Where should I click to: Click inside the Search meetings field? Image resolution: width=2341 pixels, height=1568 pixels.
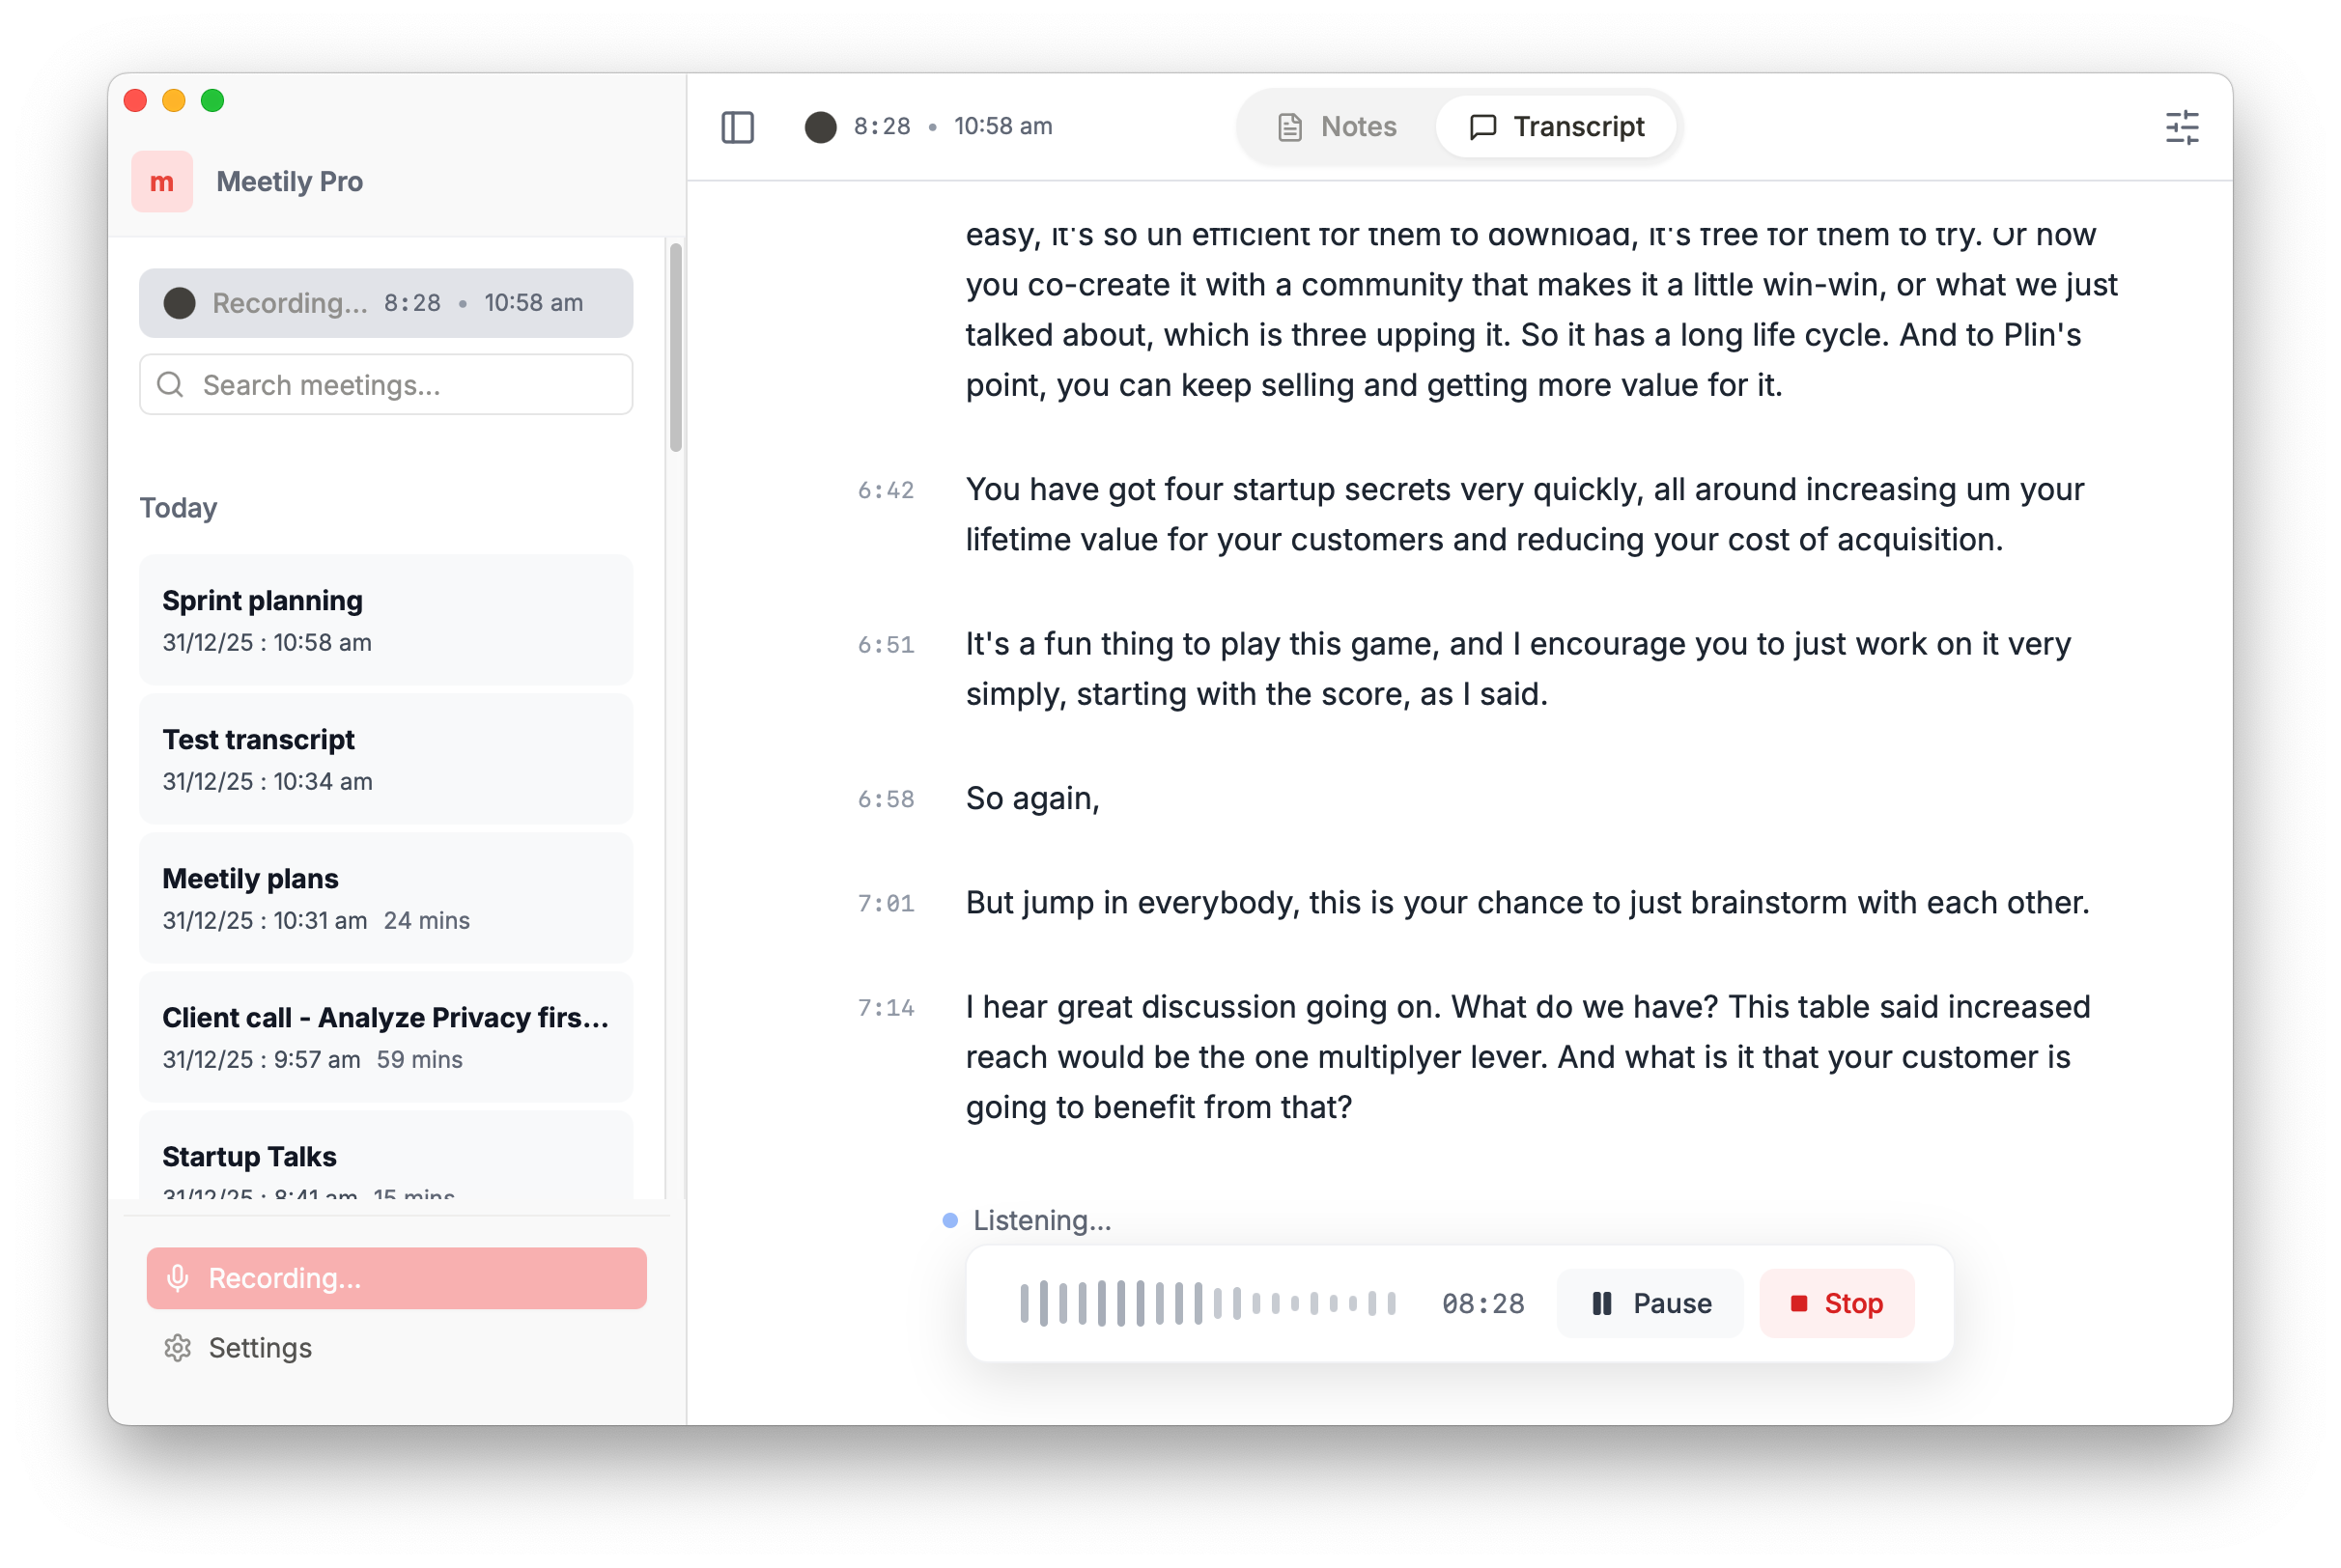pyautogui.click(x=385, y=384)
